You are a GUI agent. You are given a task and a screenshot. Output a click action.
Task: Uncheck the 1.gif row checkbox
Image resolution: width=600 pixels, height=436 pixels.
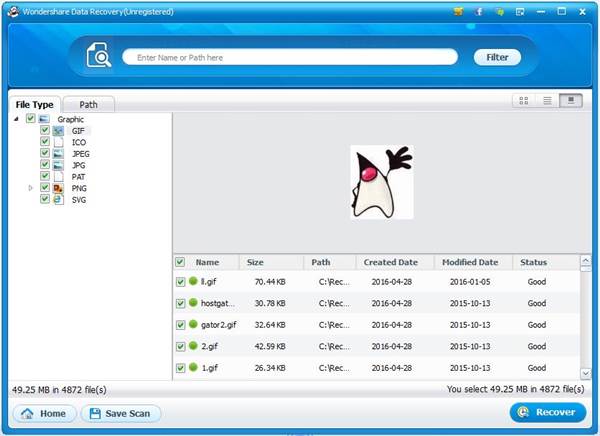pyautogui.click(x=180, y=368)
